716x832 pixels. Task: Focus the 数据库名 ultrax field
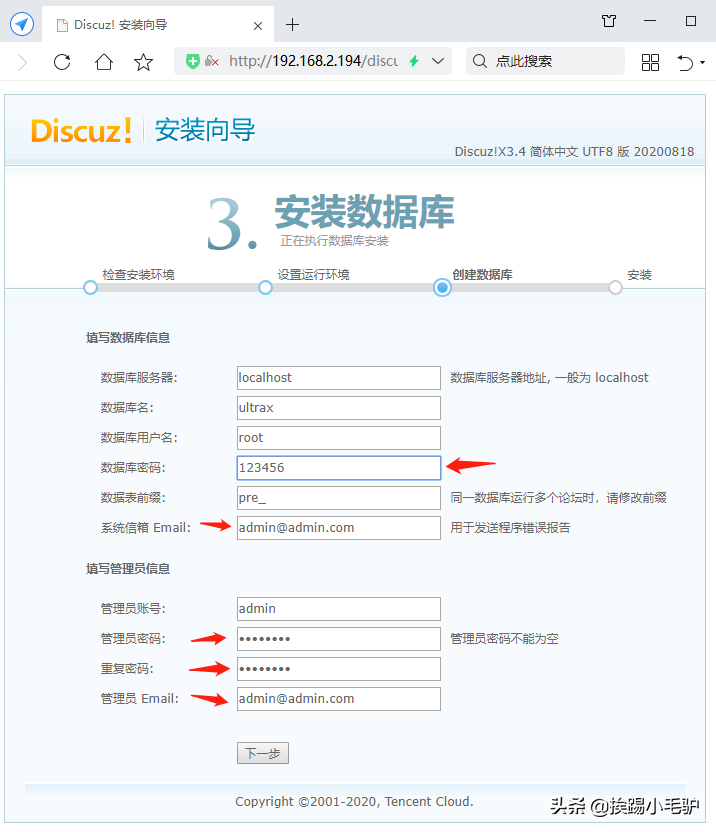[x=339, y=408]
